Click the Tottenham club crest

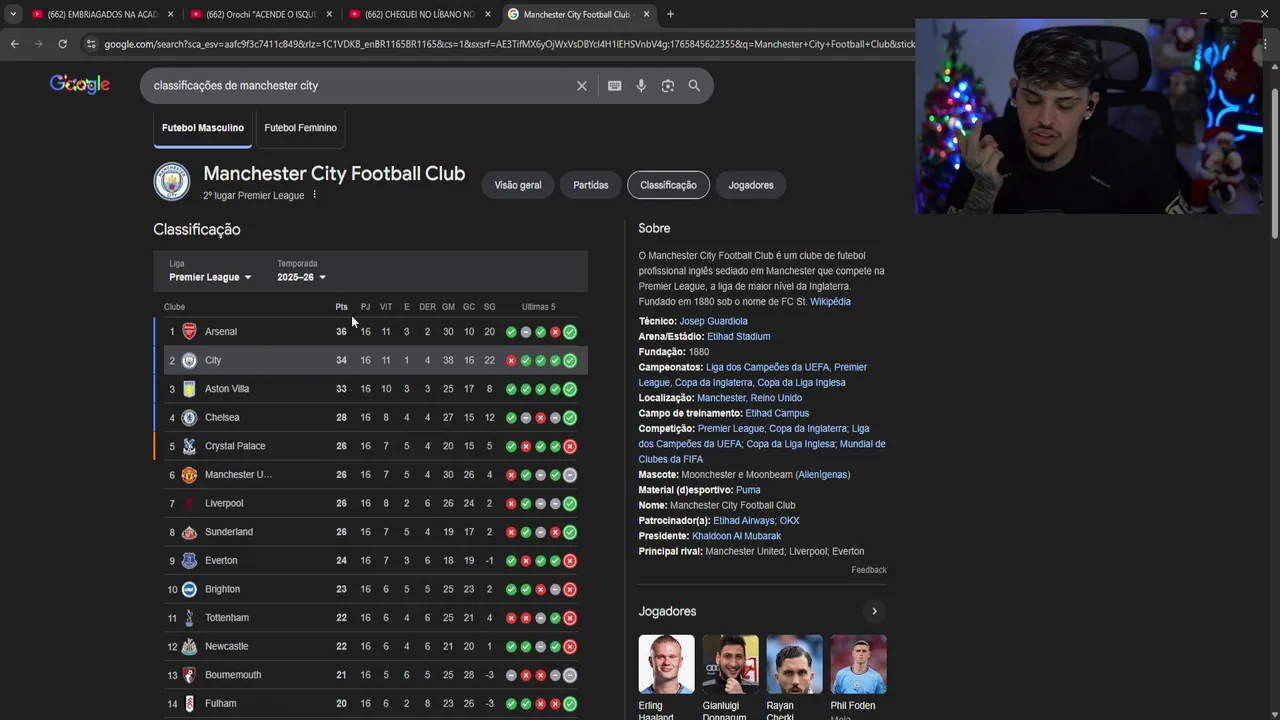[189, 618]
